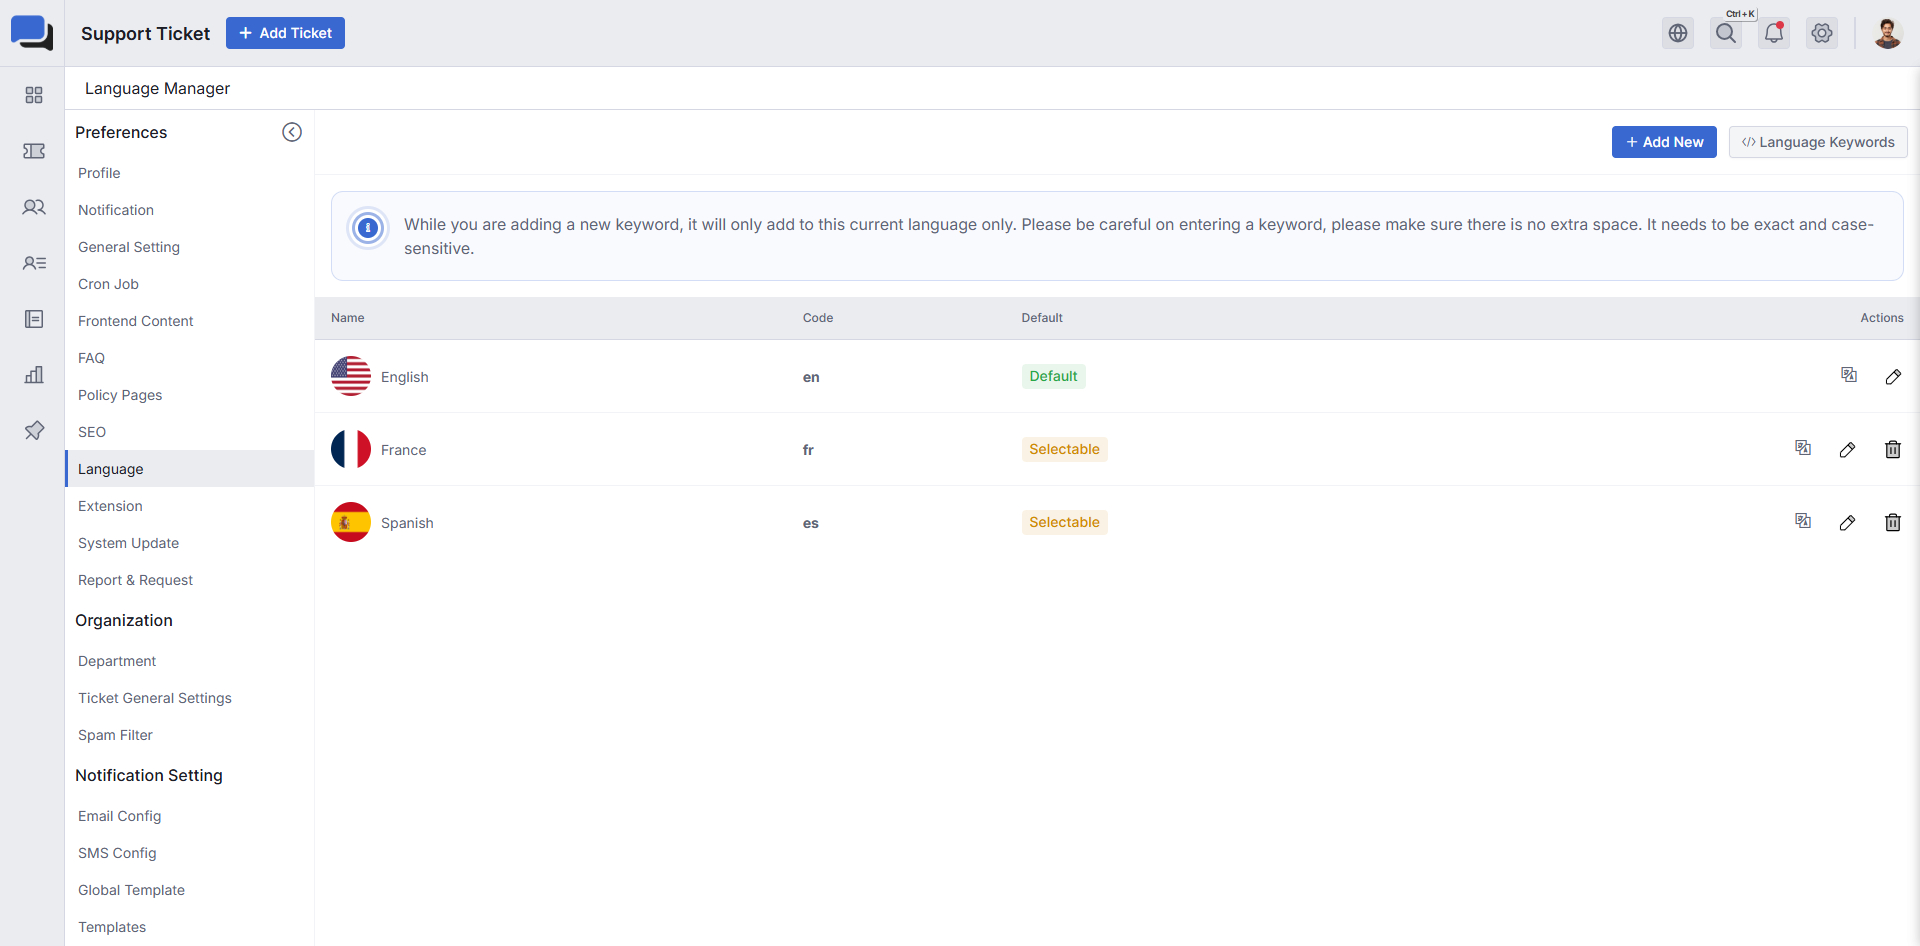Open the notifications bell

tap(1774, 33)
